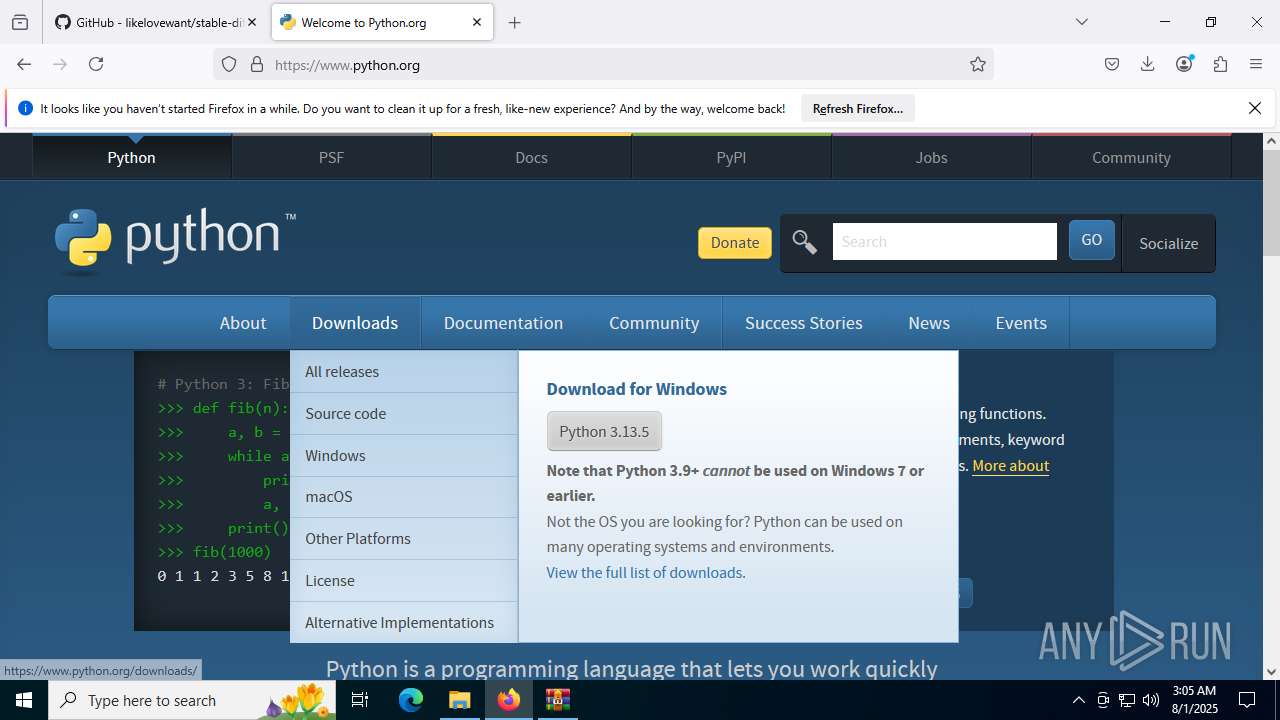Click the search magnifier icon

(804, 242)
